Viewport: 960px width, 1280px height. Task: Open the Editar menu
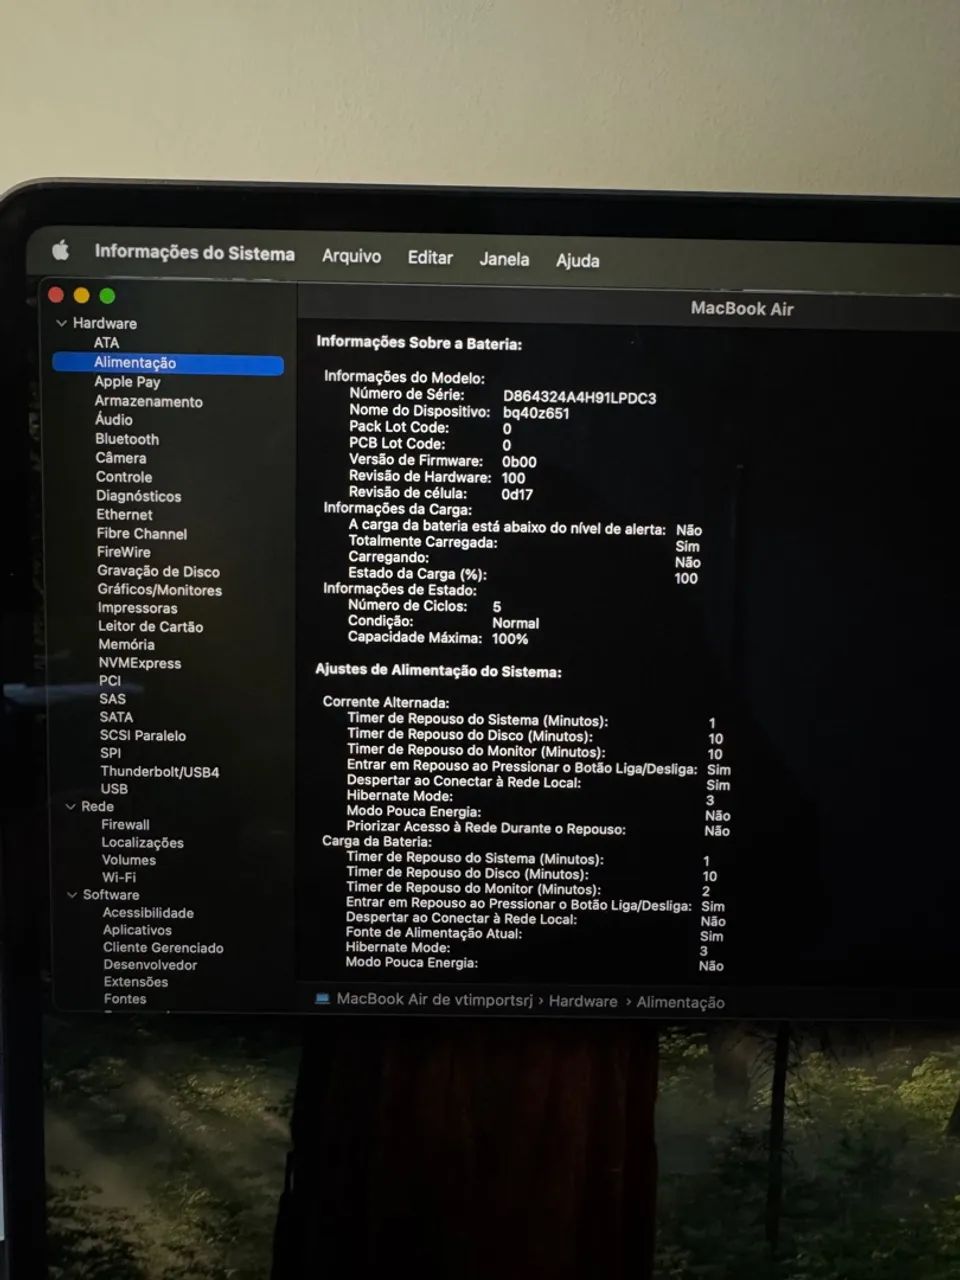pyautogui.click(x=430, y=257)
